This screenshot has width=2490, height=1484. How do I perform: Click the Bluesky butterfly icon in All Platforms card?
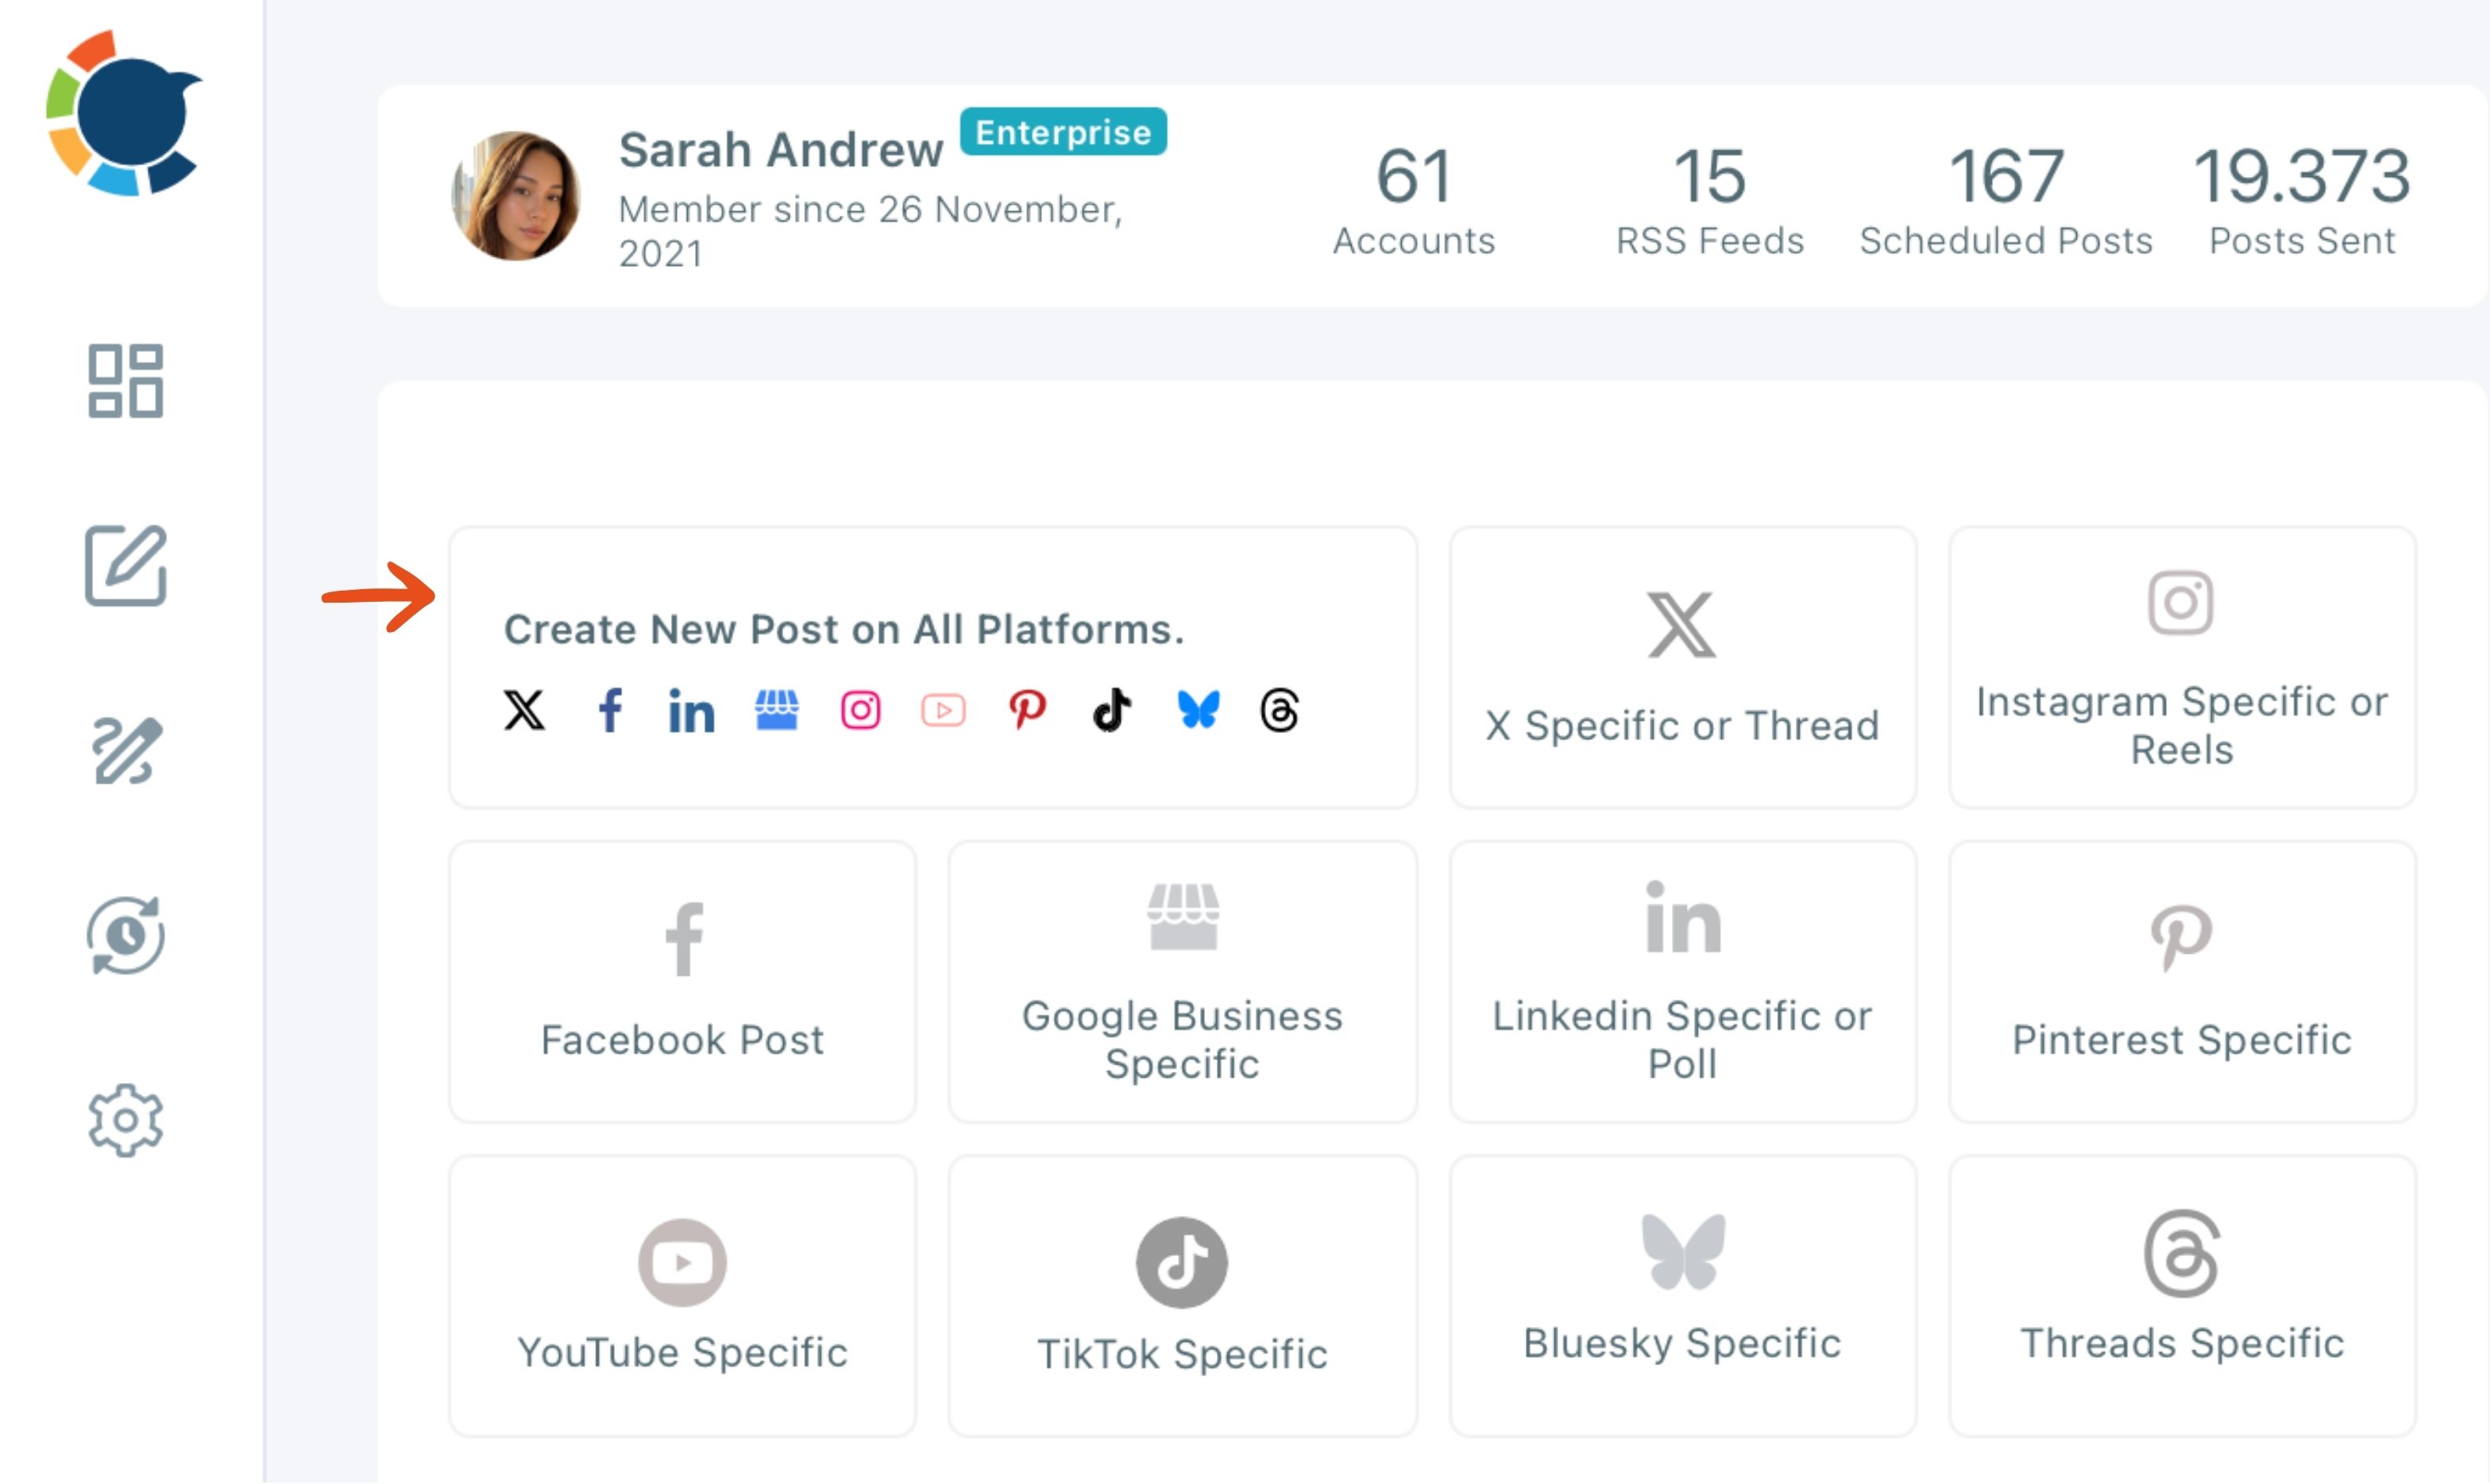[x=1198, y=710]
